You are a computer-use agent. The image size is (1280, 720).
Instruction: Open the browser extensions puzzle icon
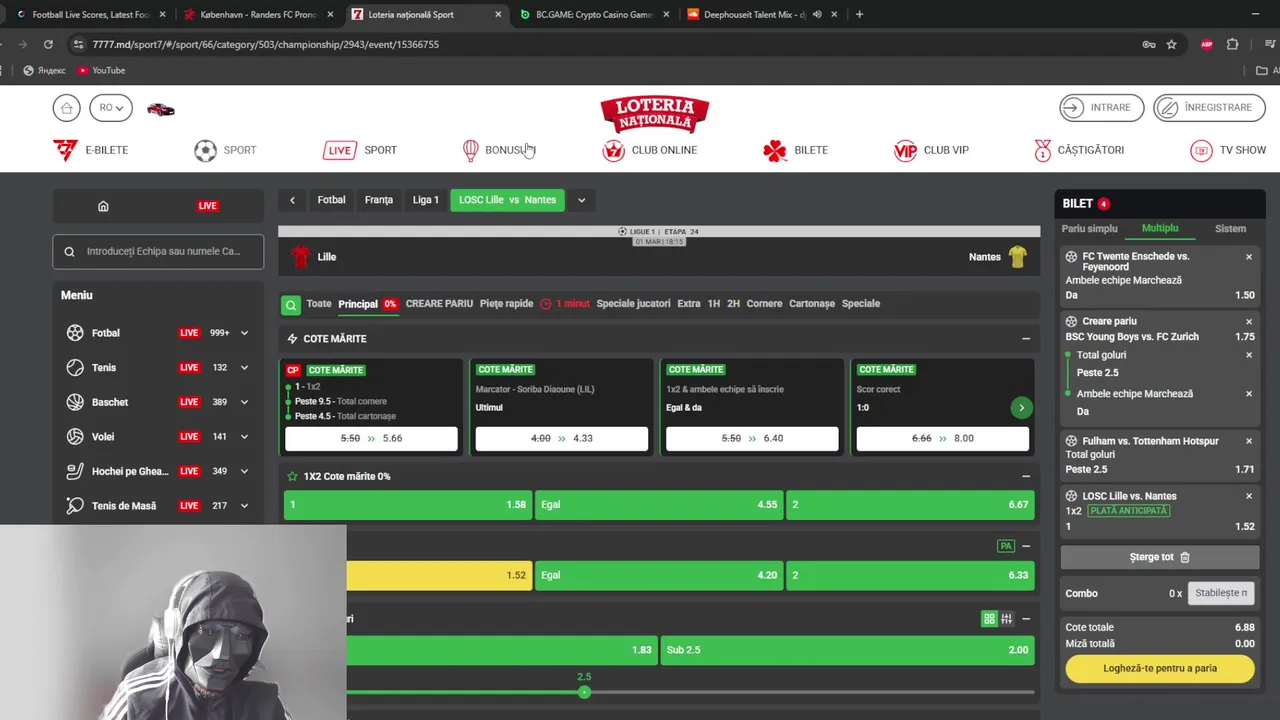pyautogui.click(x=1232, y=44)
